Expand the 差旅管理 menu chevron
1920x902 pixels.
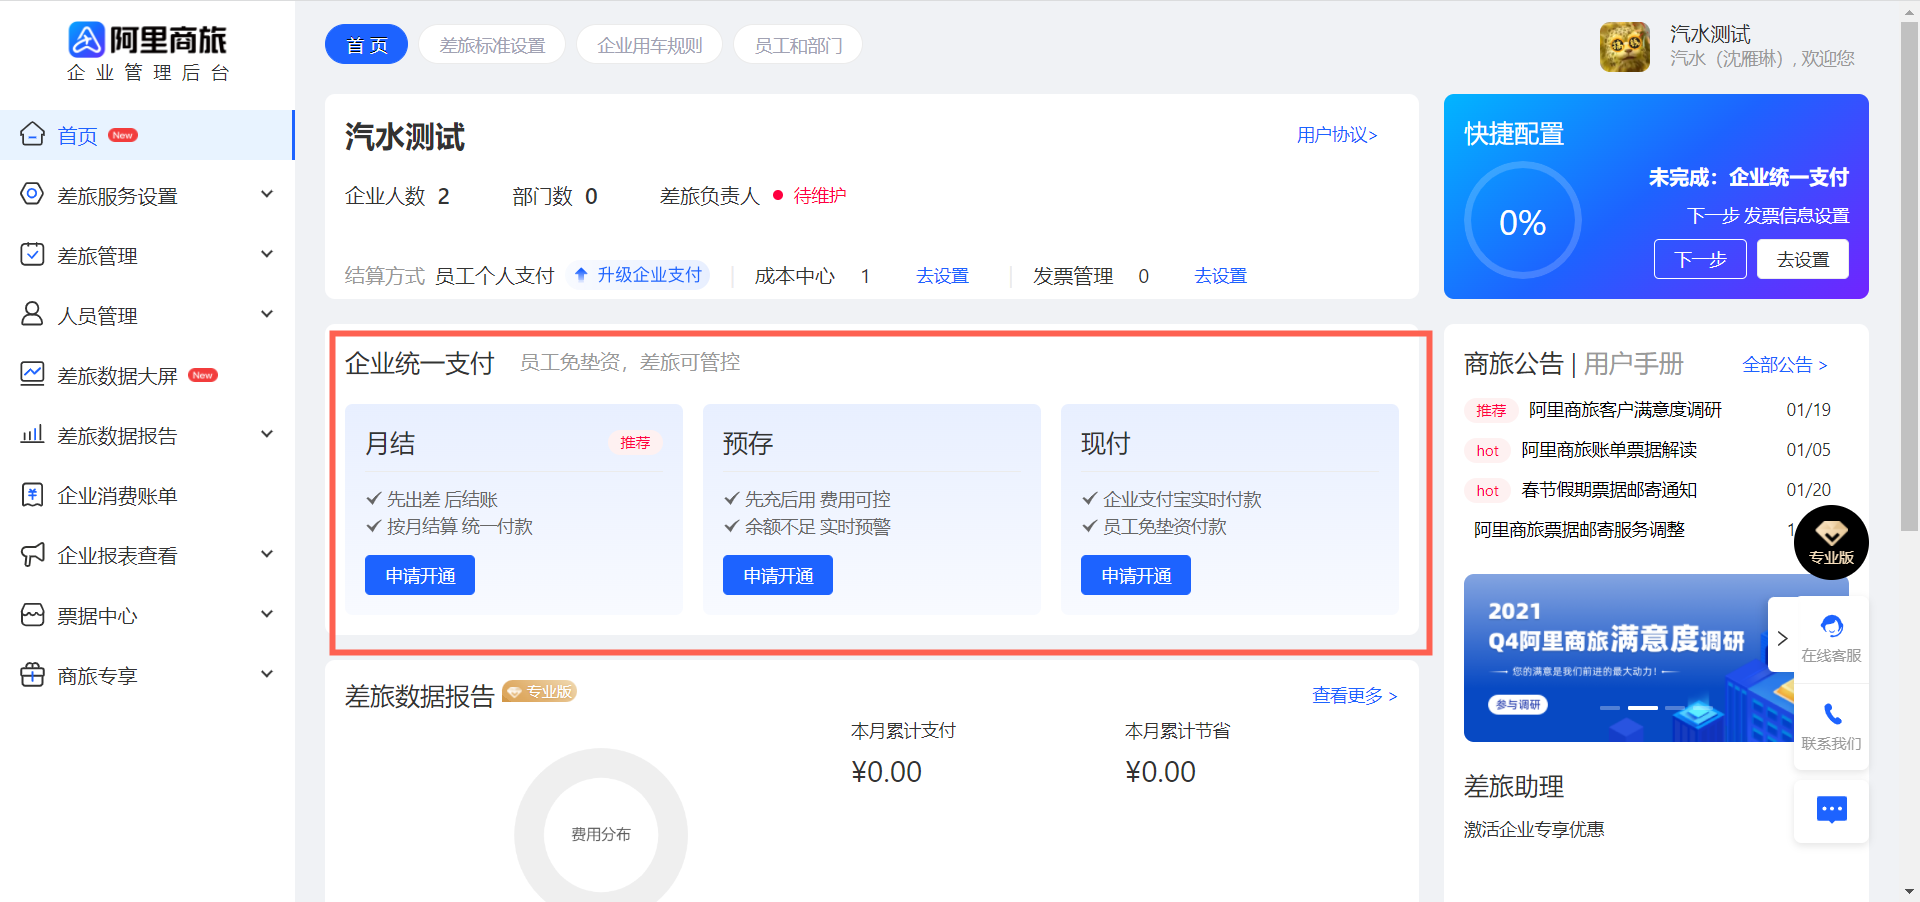(267, 254)
